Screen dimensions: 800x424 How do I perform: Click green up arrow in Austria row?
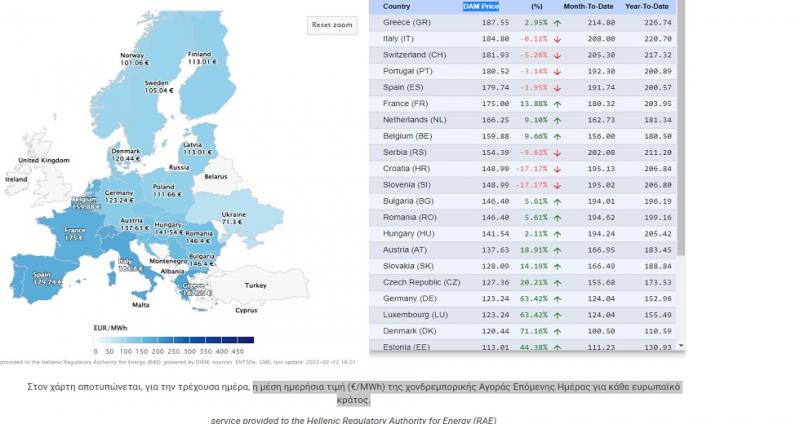[556, 249]
